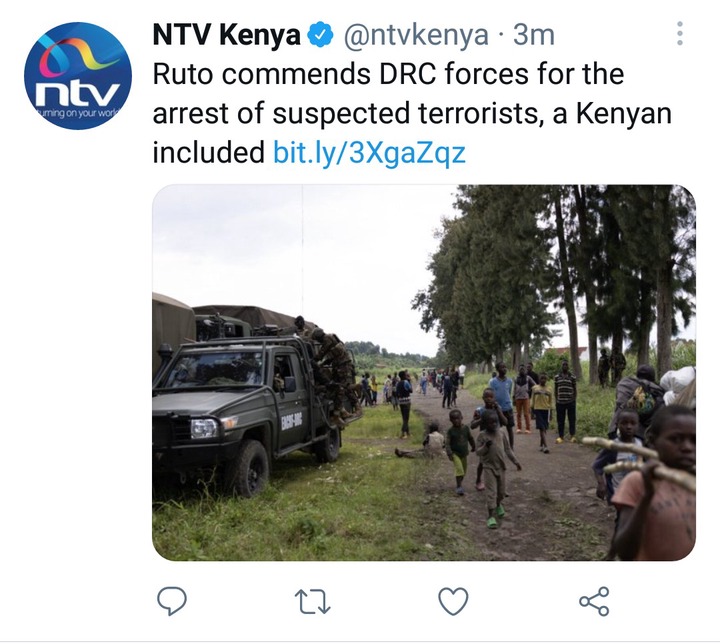Click the NTV Kenya display name

(226, 35)
